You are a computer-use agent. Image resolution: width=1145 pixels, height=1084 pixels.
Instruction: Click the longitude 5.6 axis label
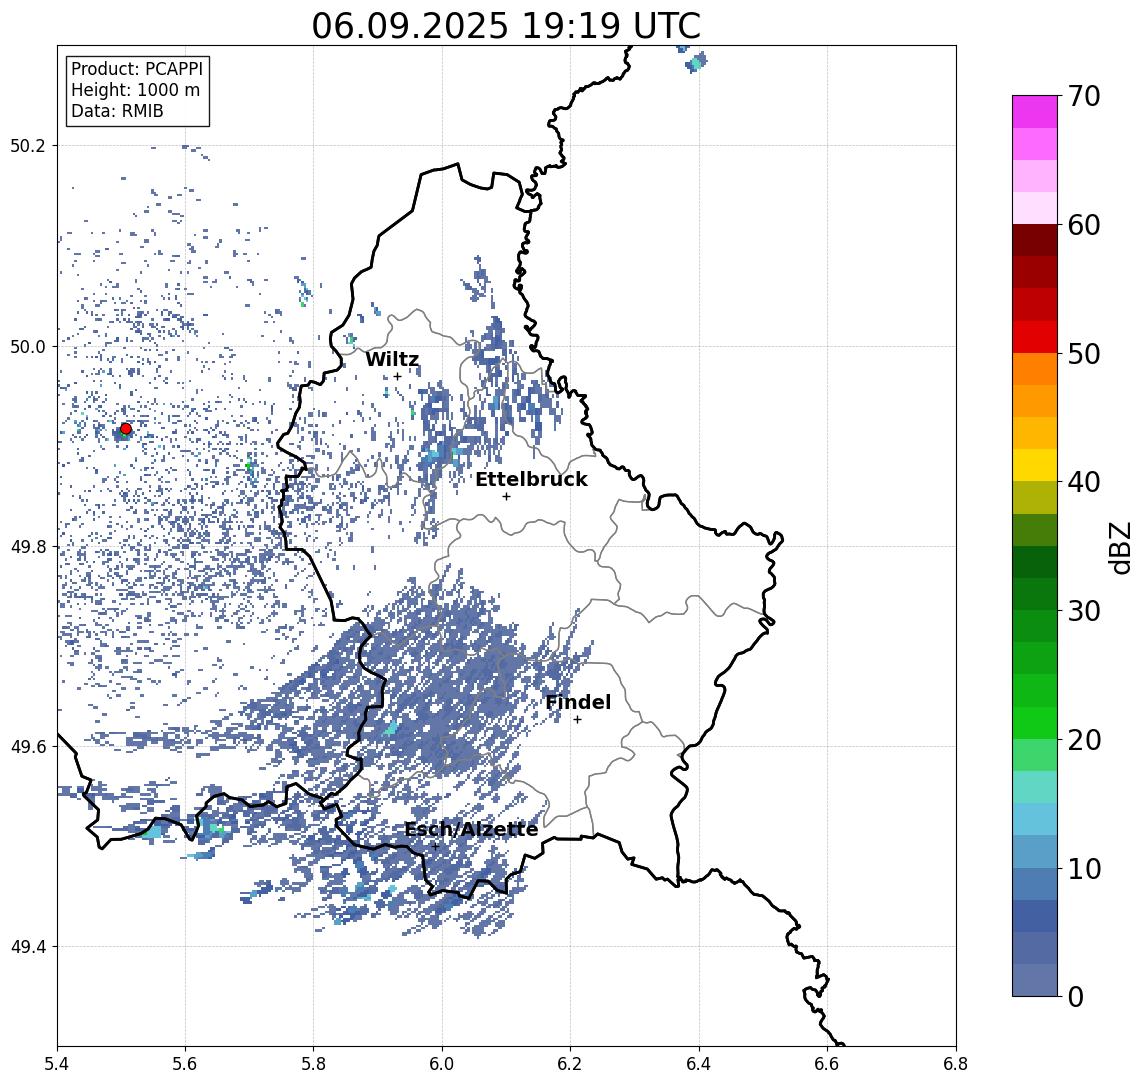pos(185,1063)
